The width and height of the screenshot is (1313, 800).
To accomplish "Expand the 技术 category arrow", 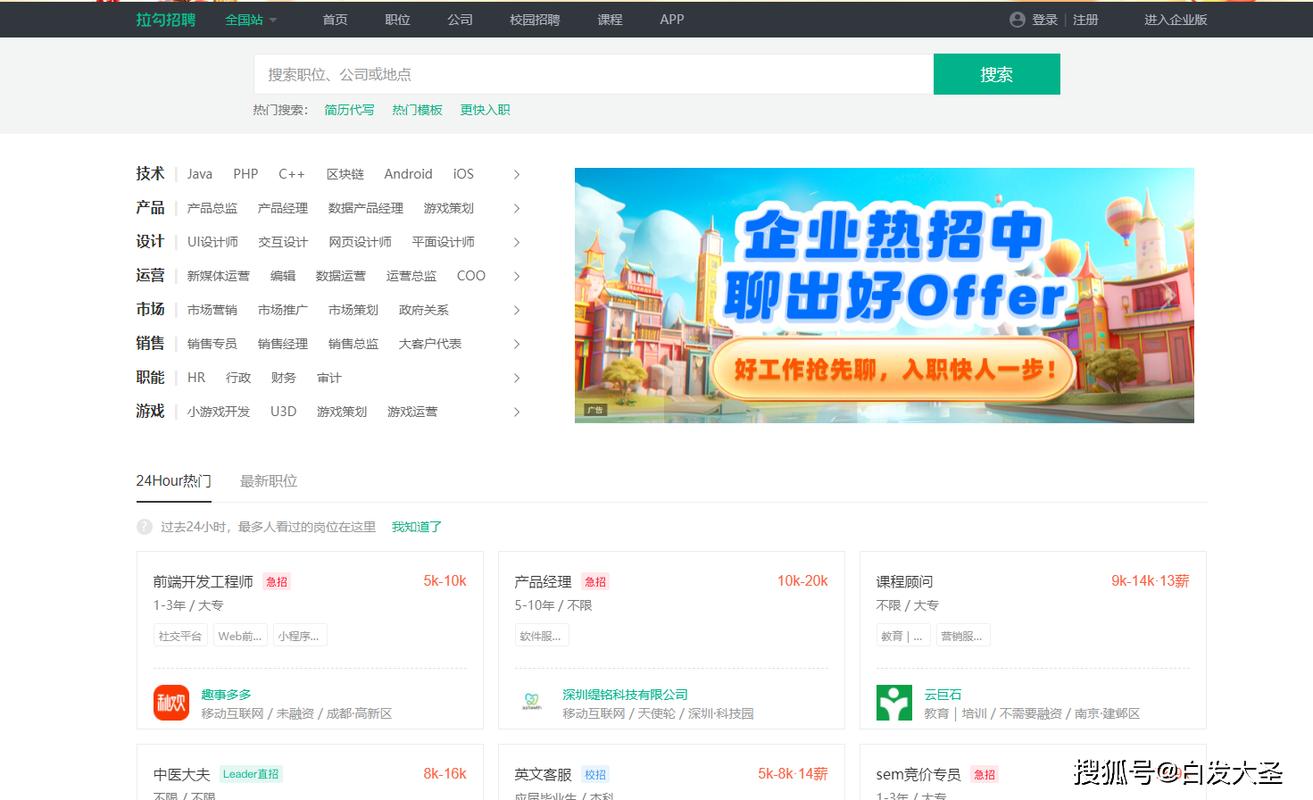I will pyautogui.click(x=516, y=174).
